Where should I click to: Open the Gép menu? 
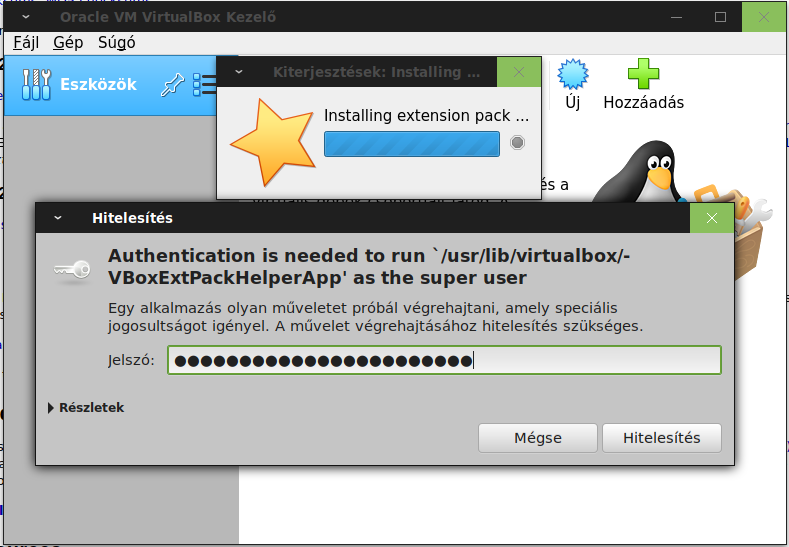tap(68, 43)
